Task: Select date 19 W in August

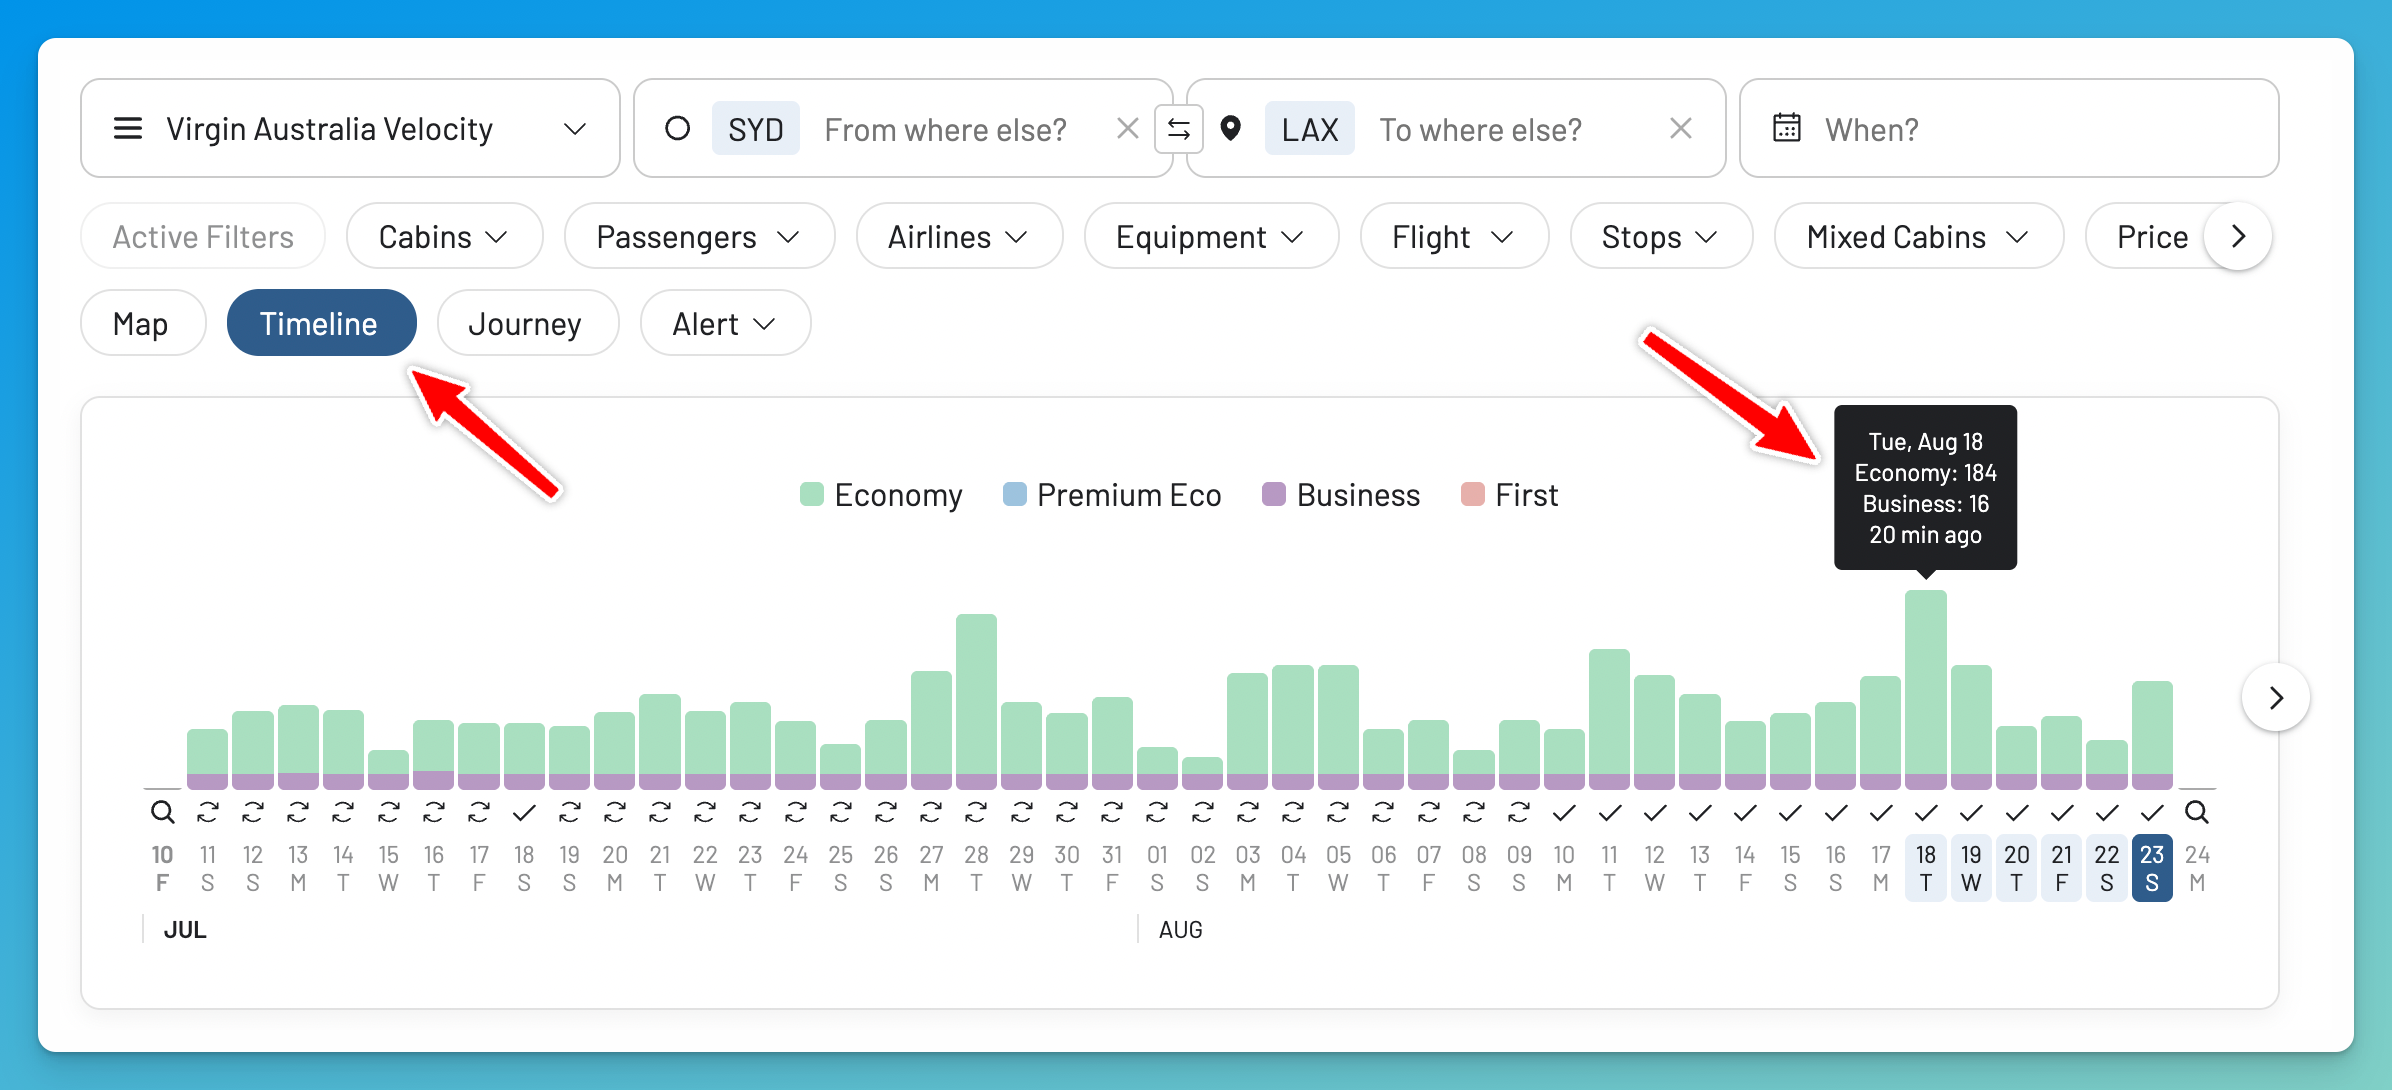Action: (1971, 868)
